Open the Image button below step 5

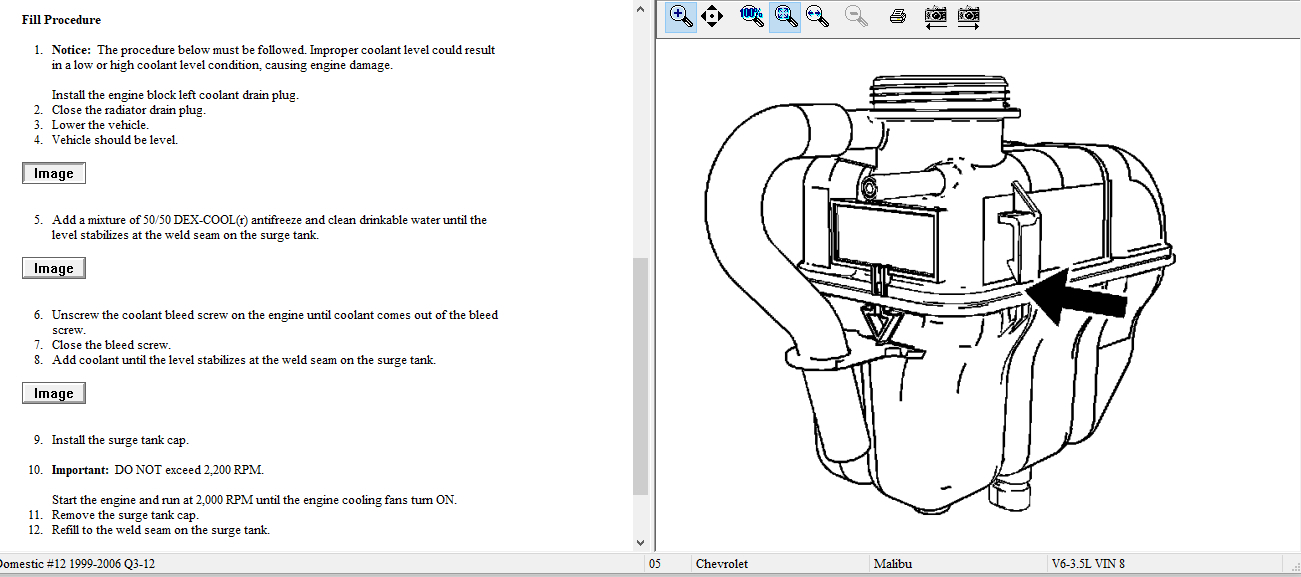pos(54,268)
